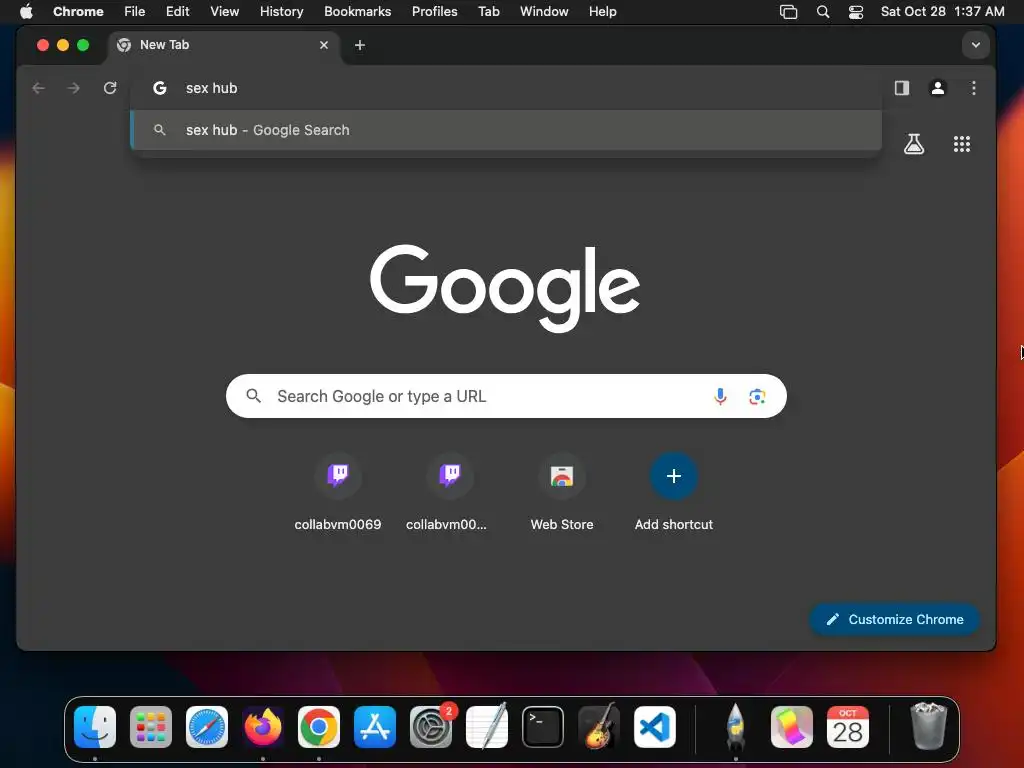Viewport: 1024px width, 768px height.
Task: Open System Settings from the dock
Action: coord(431,727)
